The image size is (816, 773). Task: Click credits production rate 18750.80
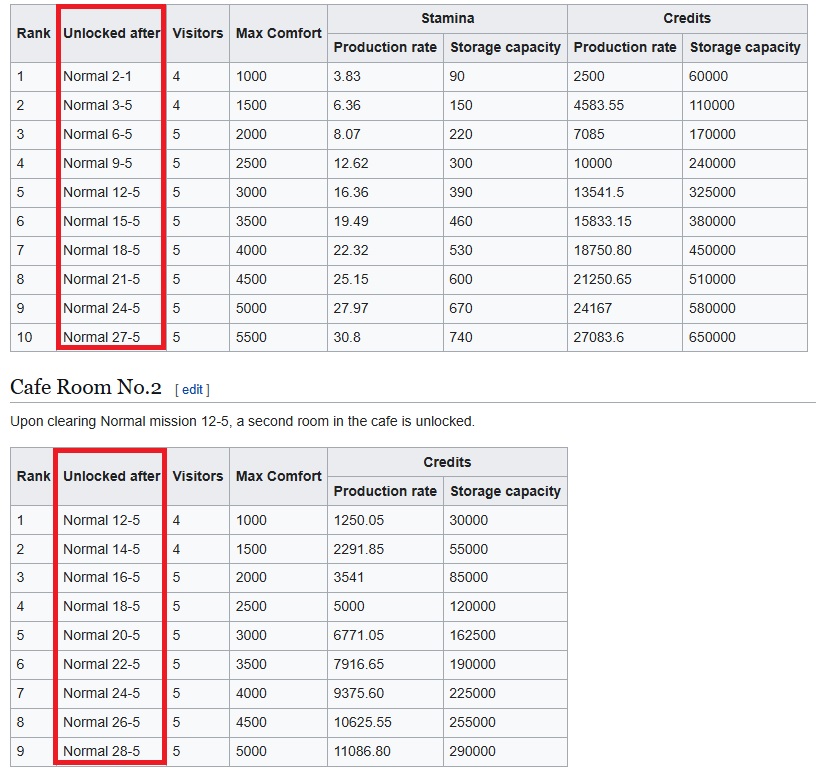[x=603, y=250]
